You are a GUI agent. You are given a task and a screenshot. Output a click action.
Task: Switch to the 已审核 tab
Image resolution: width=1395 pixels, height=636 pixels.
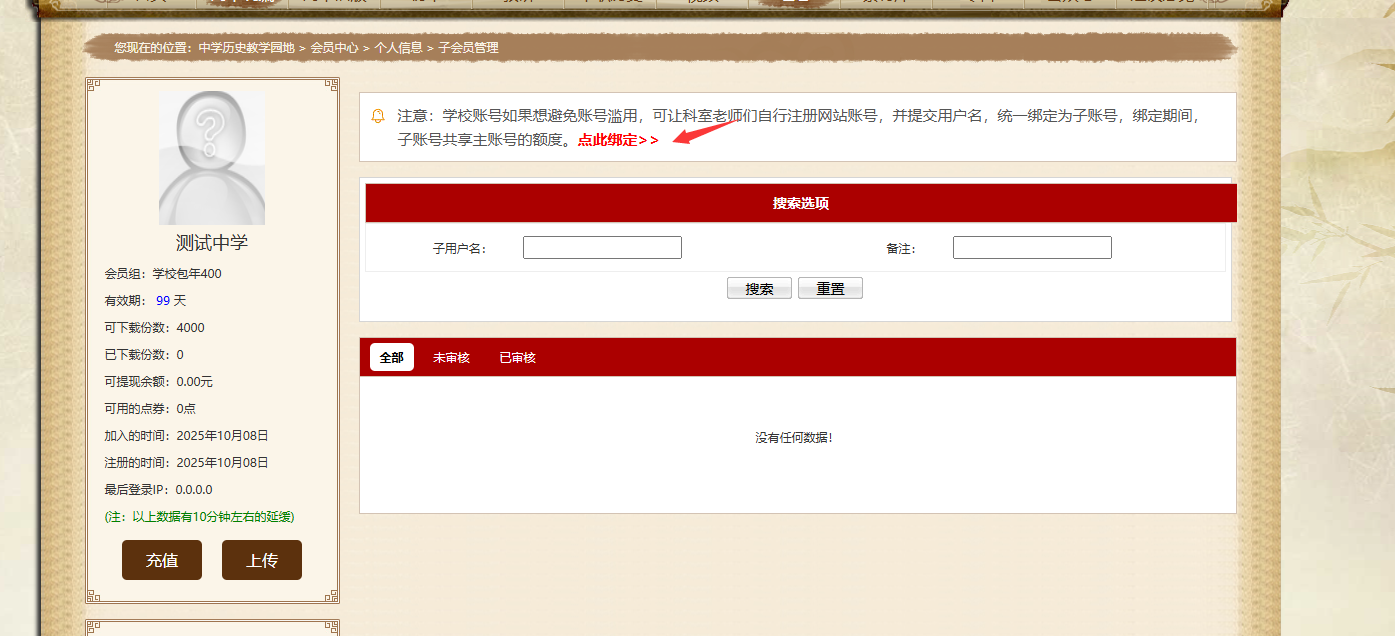pos(517,357)
